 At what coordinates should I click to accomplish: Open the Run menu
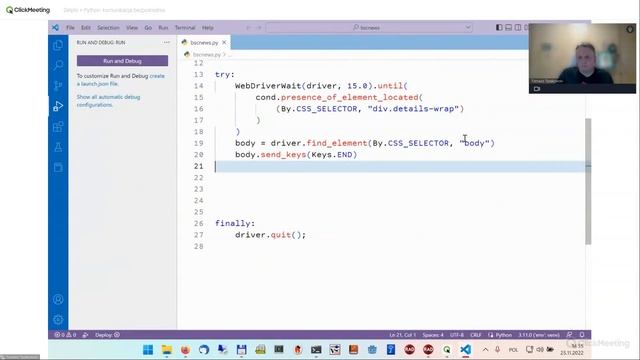click(x=163, y=28)
